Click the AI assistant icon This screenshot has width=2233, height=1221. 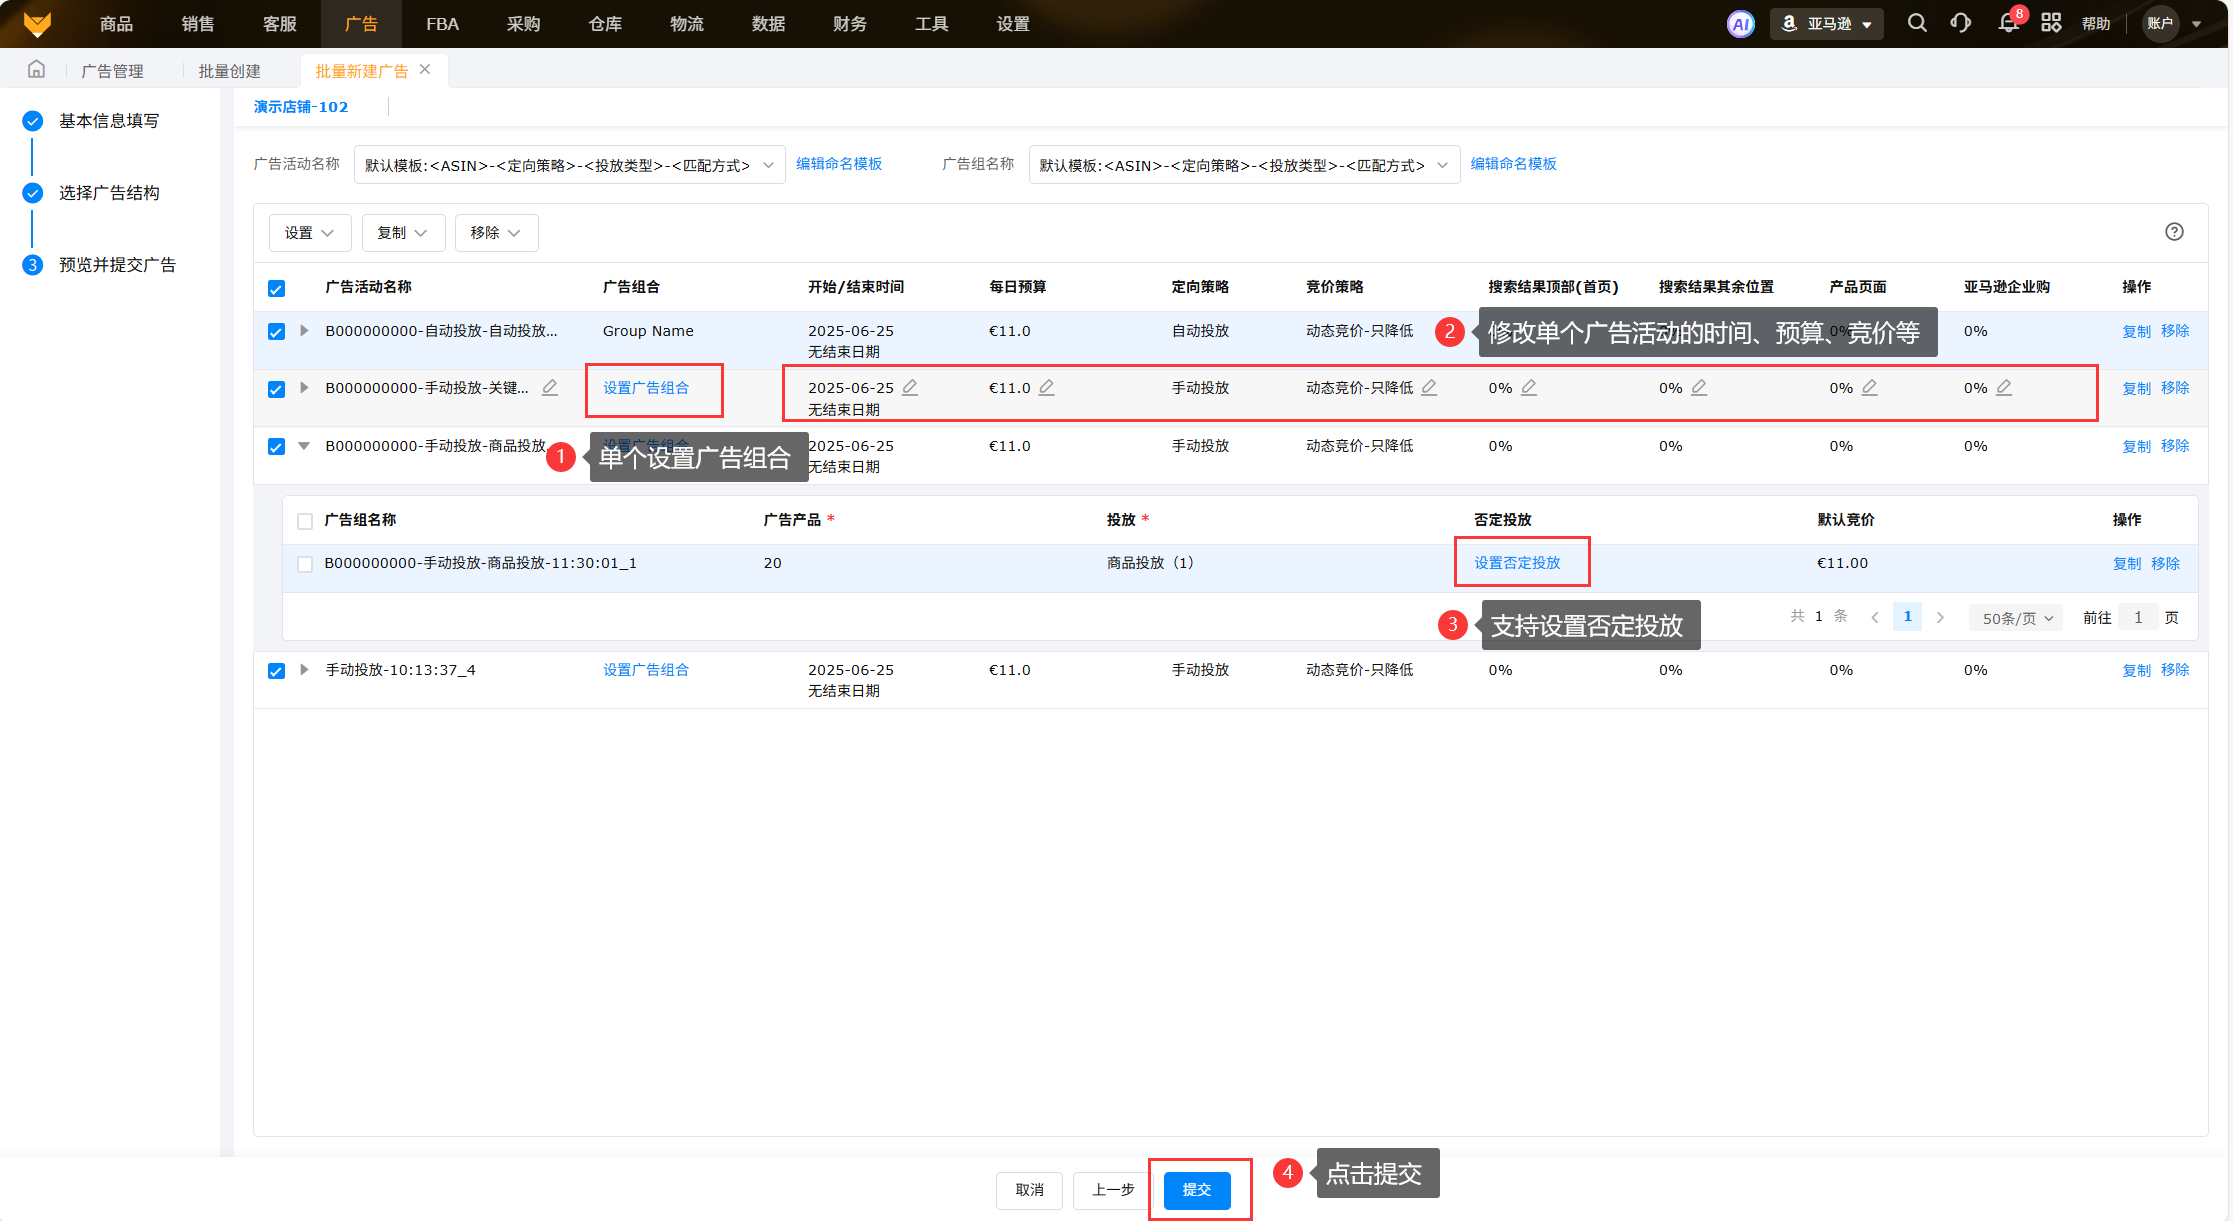(x=1740, y=24)
